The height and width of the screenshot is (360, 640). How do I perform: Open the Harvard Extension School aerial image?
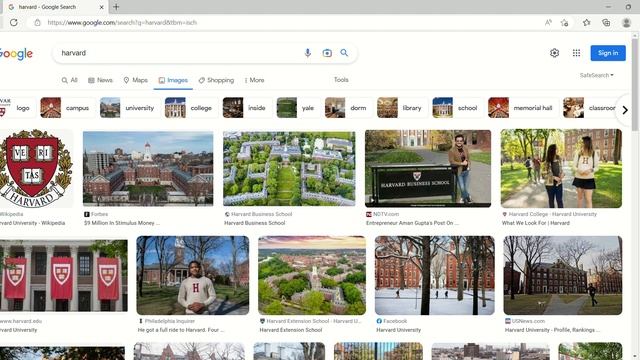coord(312,275)
